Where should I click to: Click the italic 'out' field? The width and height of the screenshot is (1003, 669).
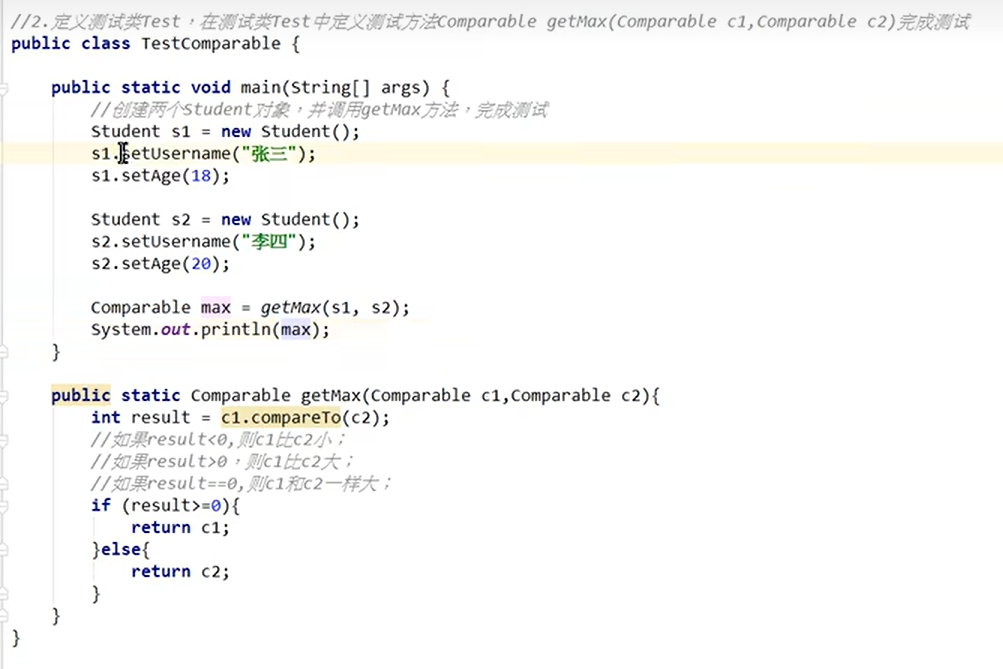[x=175, y=329]
